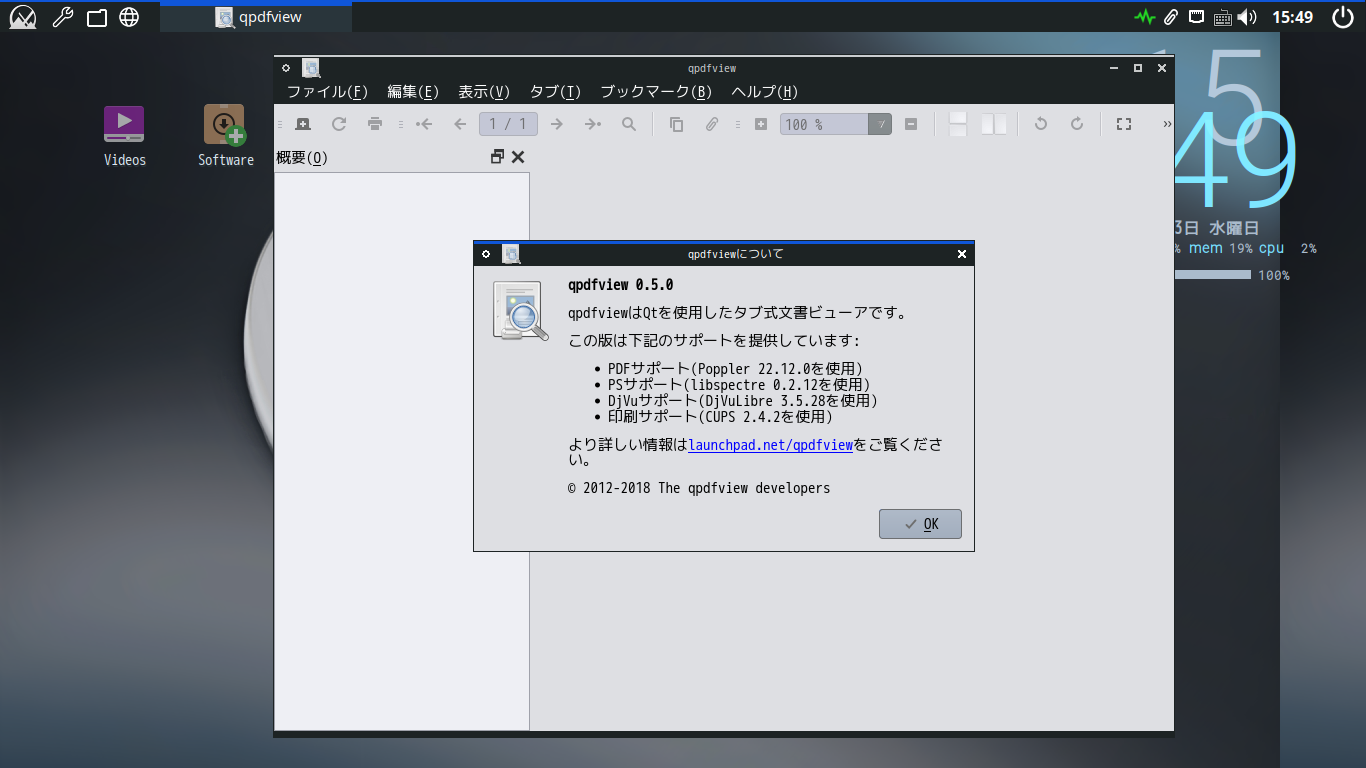Launch the Software desktop icon

pyautogui.click(x=225, y=135)
